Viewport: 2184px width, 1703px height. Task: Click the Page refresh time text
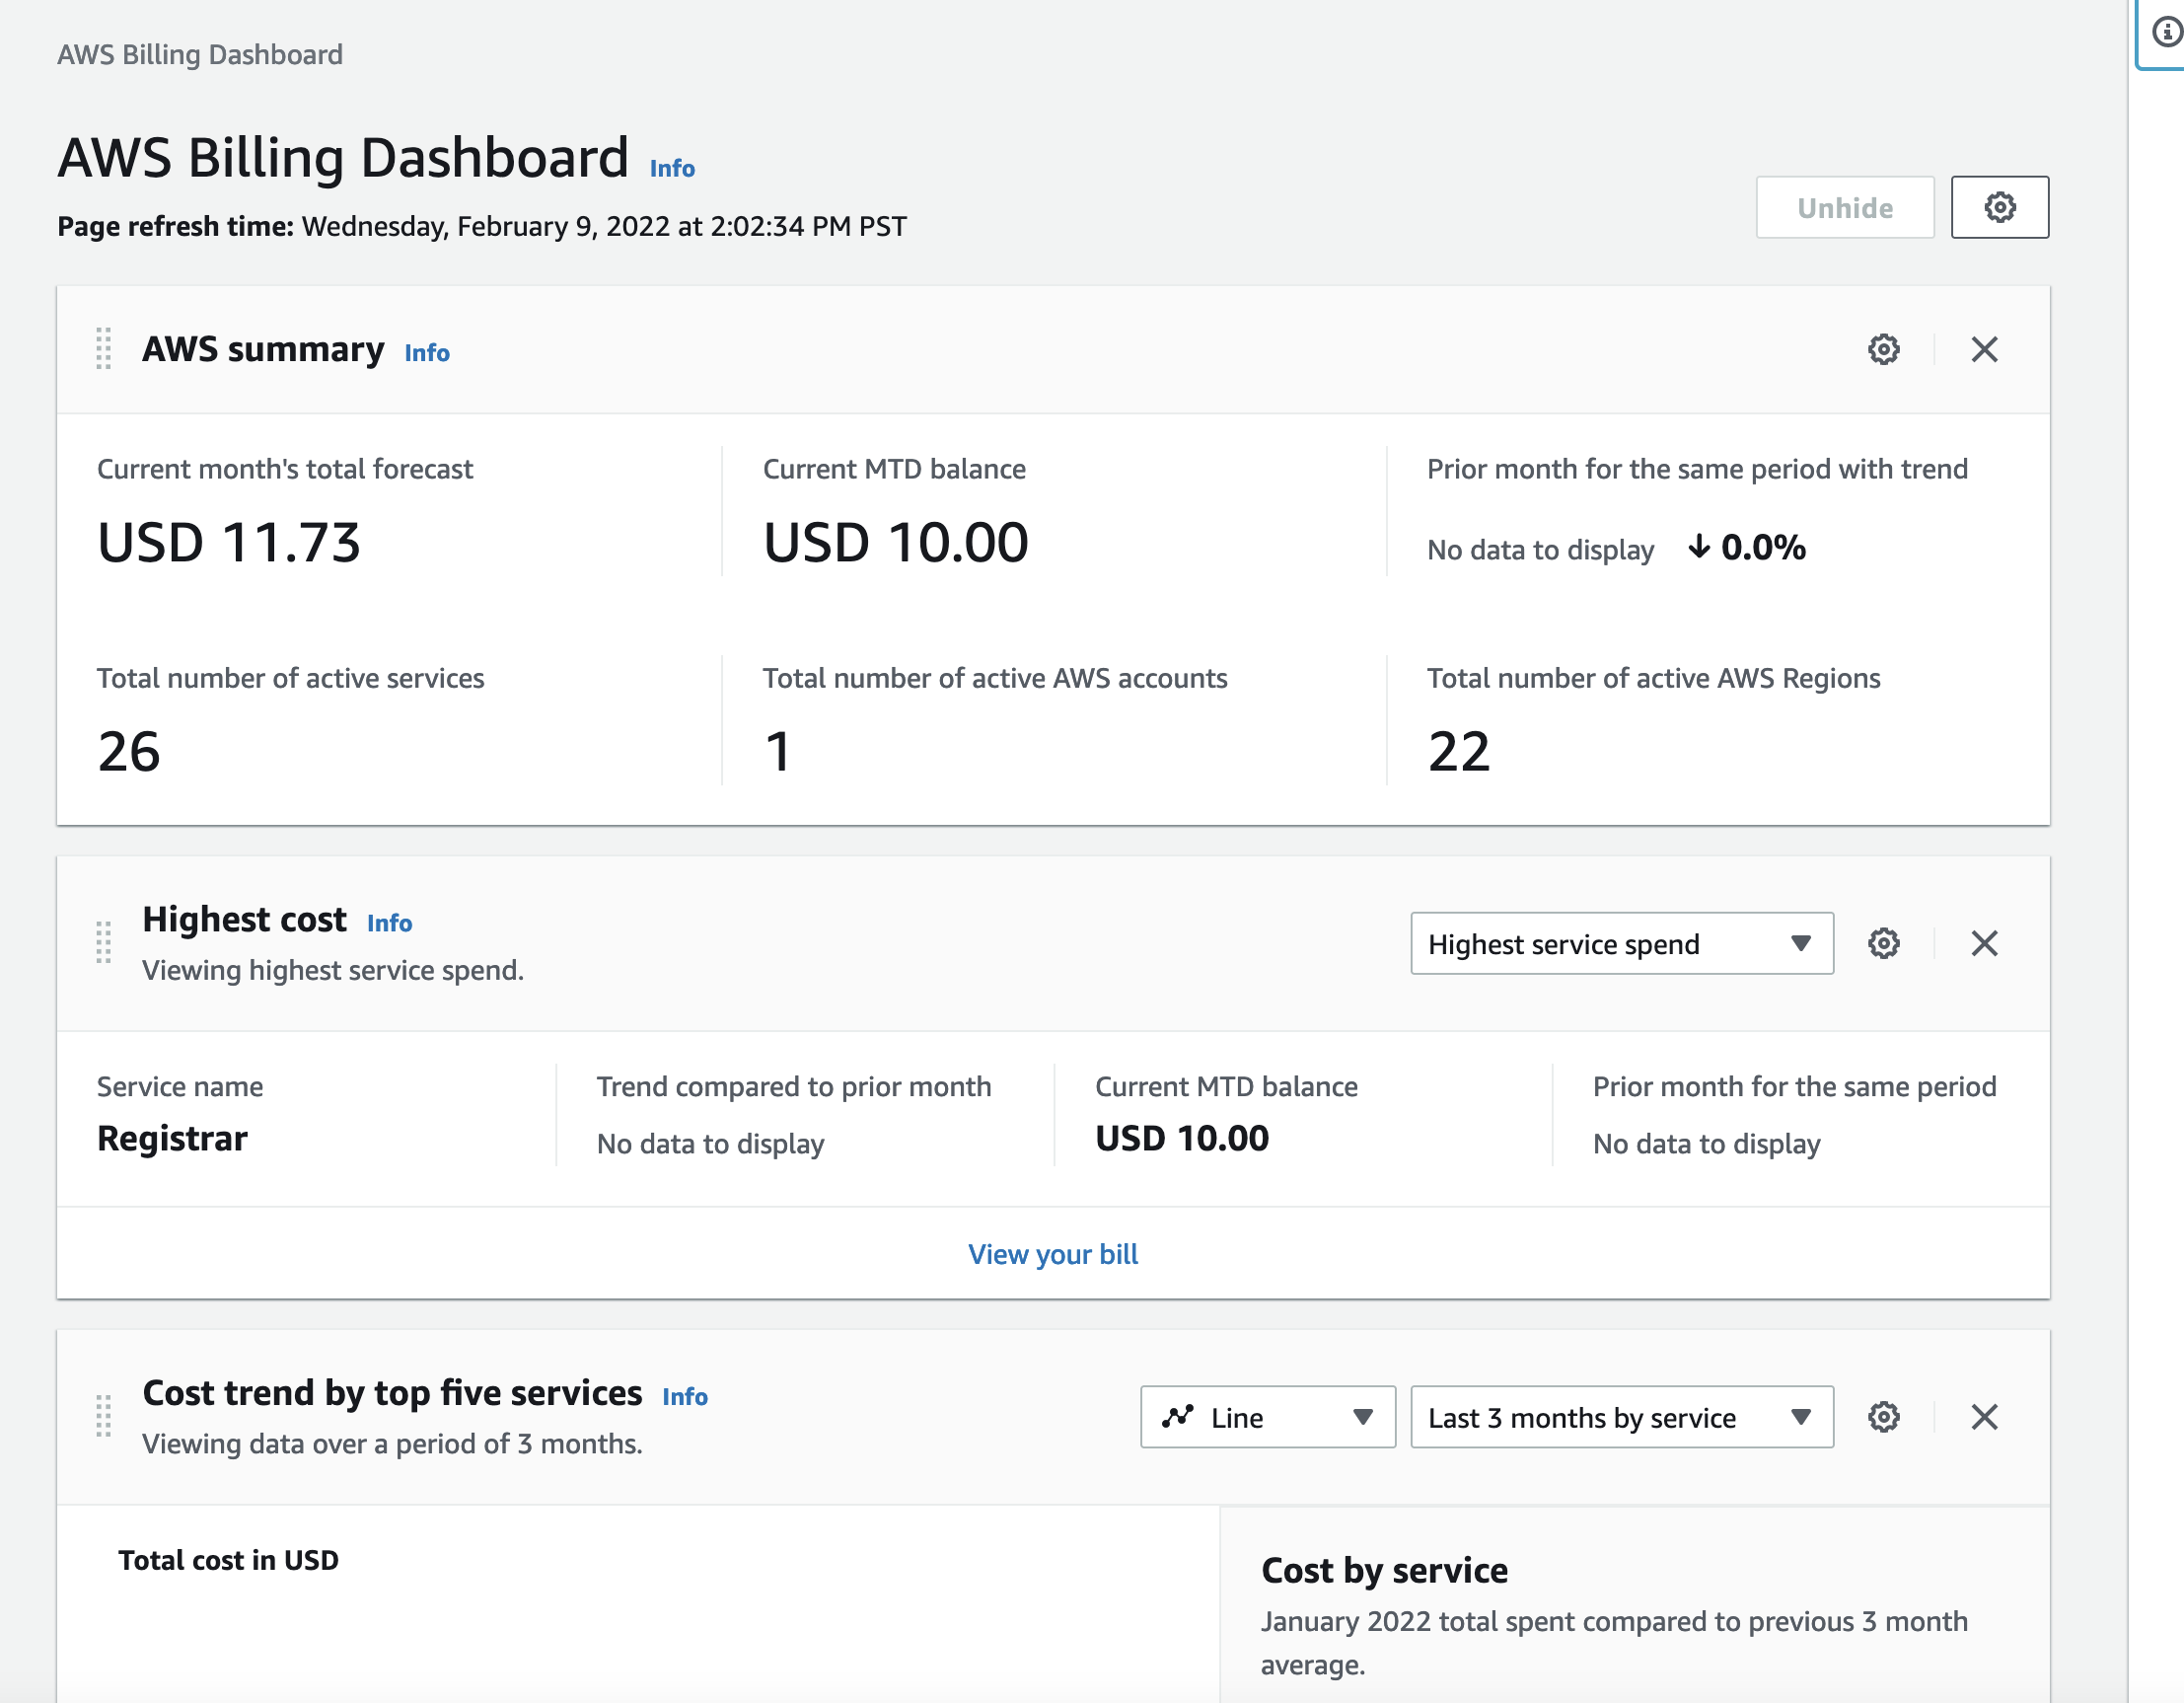pyautogui.click(x=482, y=226)
